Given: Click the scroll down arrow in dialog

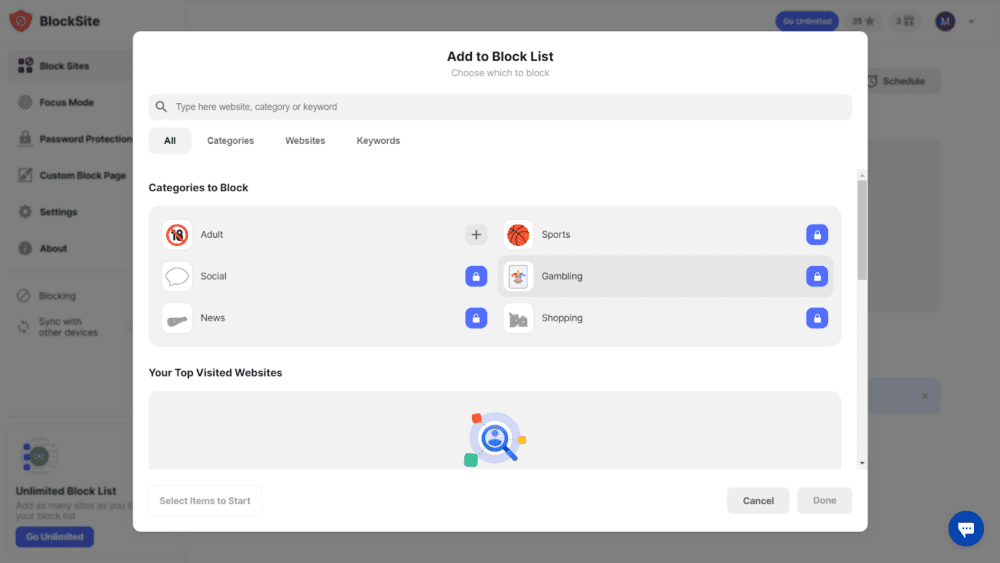Looking at the screenshot, I should tap(862, 464).
